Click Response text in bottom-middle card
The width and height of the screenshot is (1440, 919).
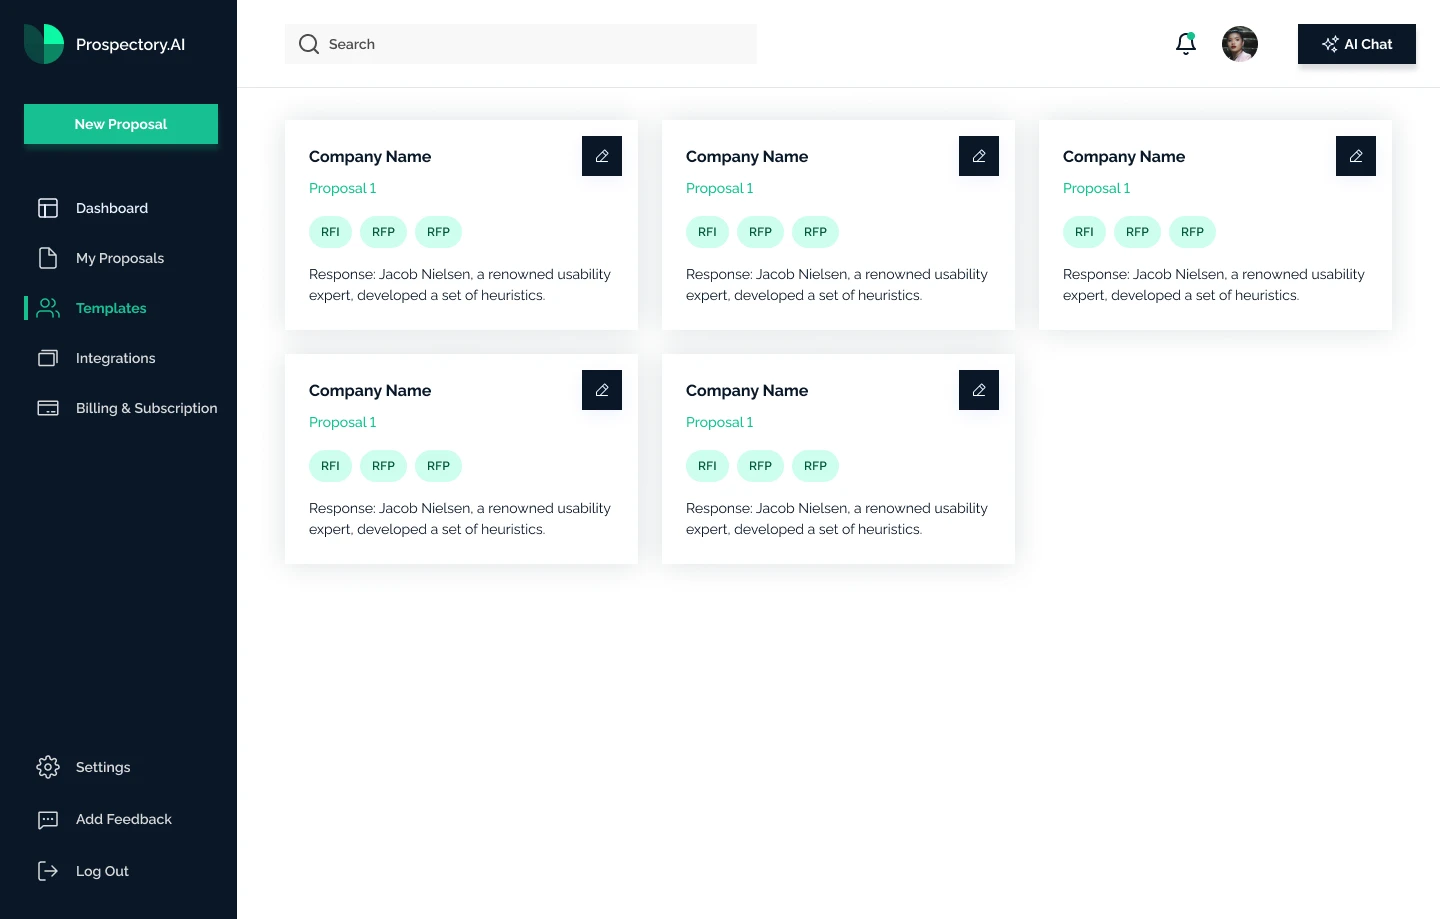point(837,519)
